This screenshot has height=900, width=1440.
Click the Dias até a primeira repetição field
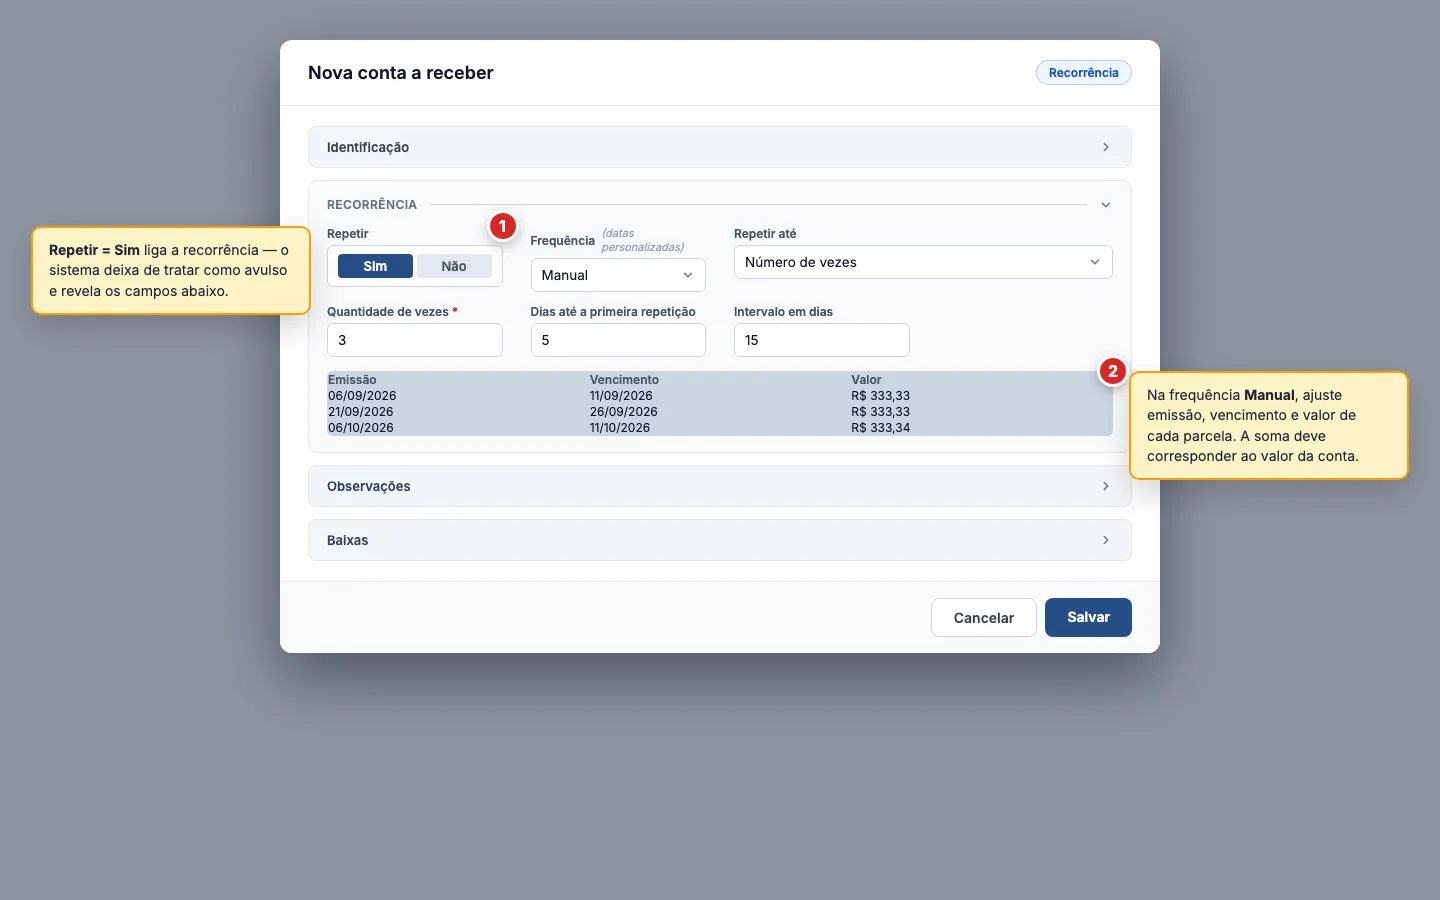click(x=618, y=340)
